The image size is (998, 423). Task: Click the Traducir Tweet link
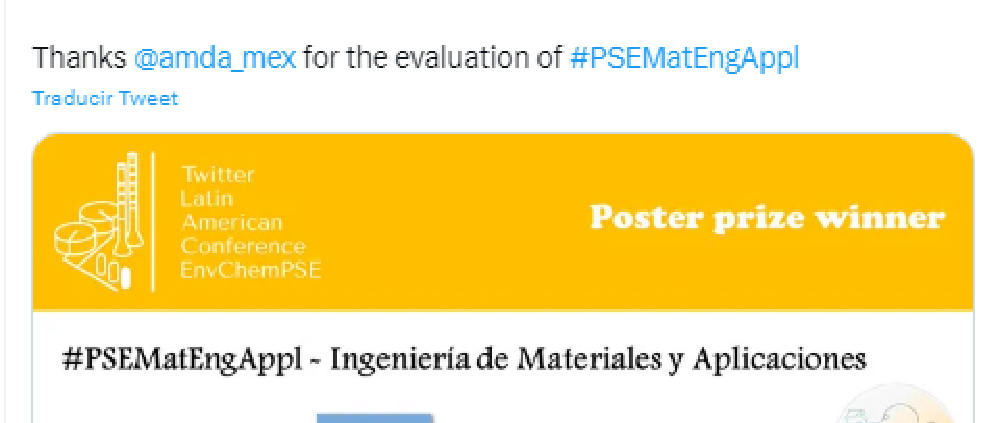tap(105, 98)
